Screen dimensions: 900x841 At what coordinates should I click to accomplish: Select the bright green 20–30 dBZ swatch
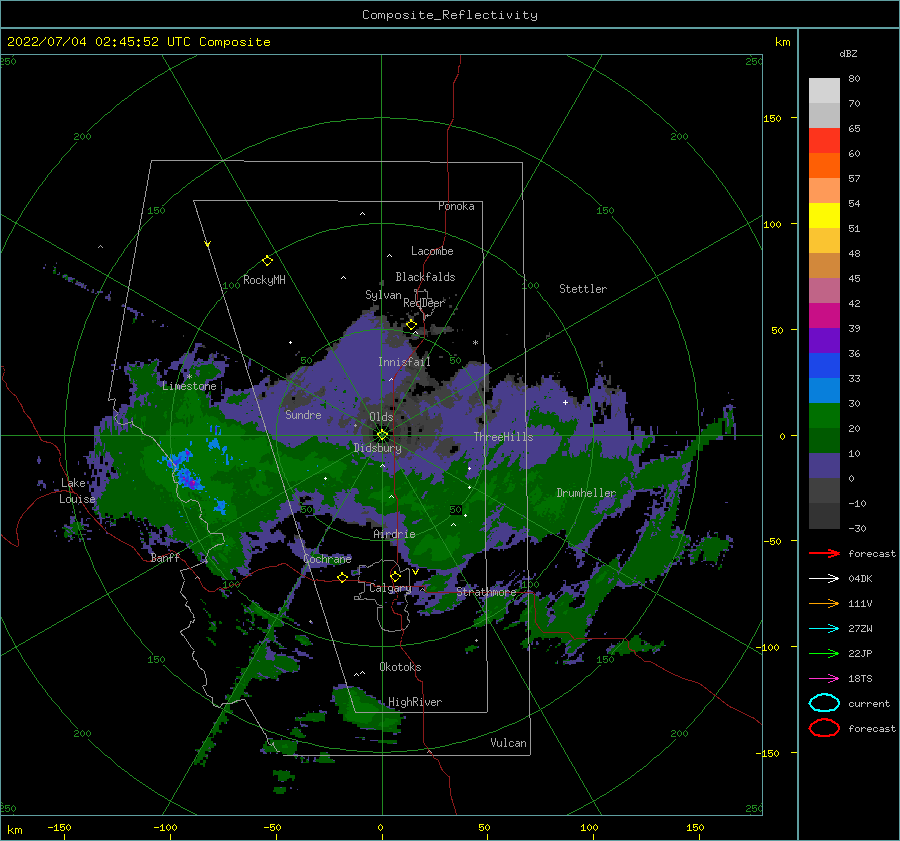[824, 416]
